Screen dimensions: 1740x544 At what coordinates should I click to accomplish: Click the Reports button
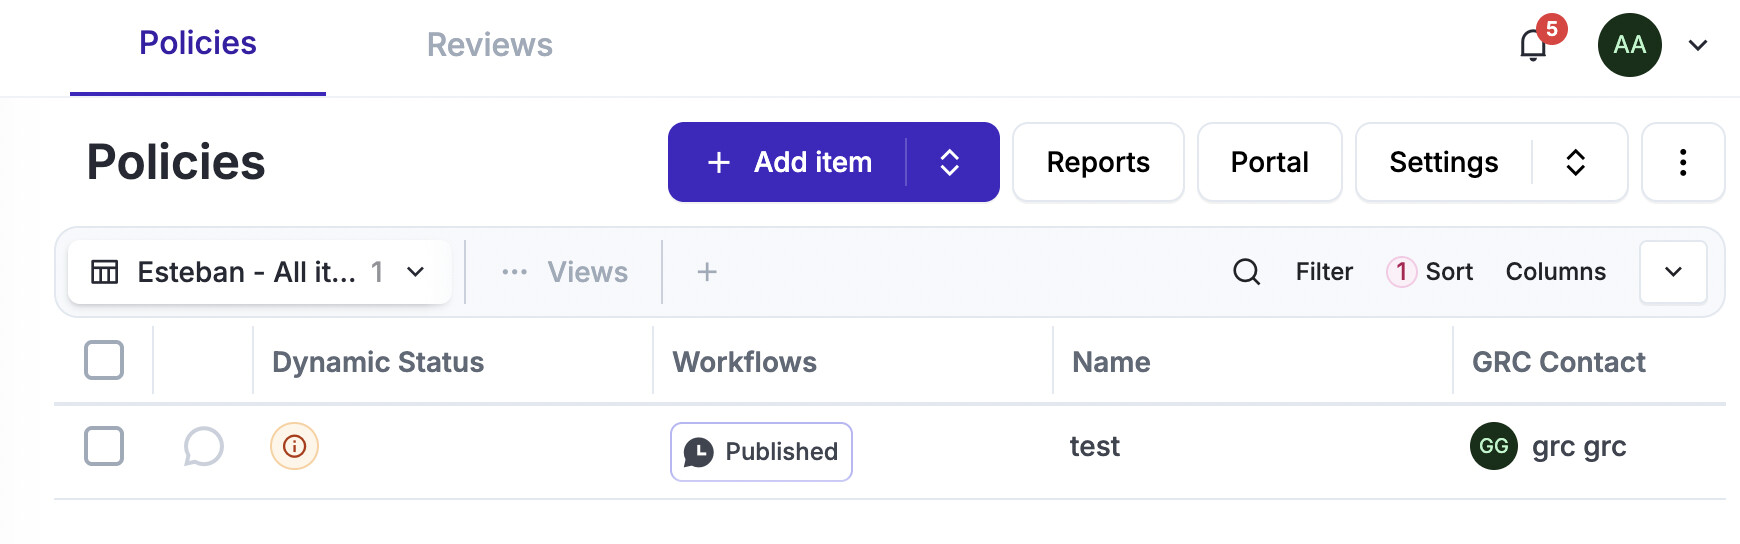(x=1097, y=162)
